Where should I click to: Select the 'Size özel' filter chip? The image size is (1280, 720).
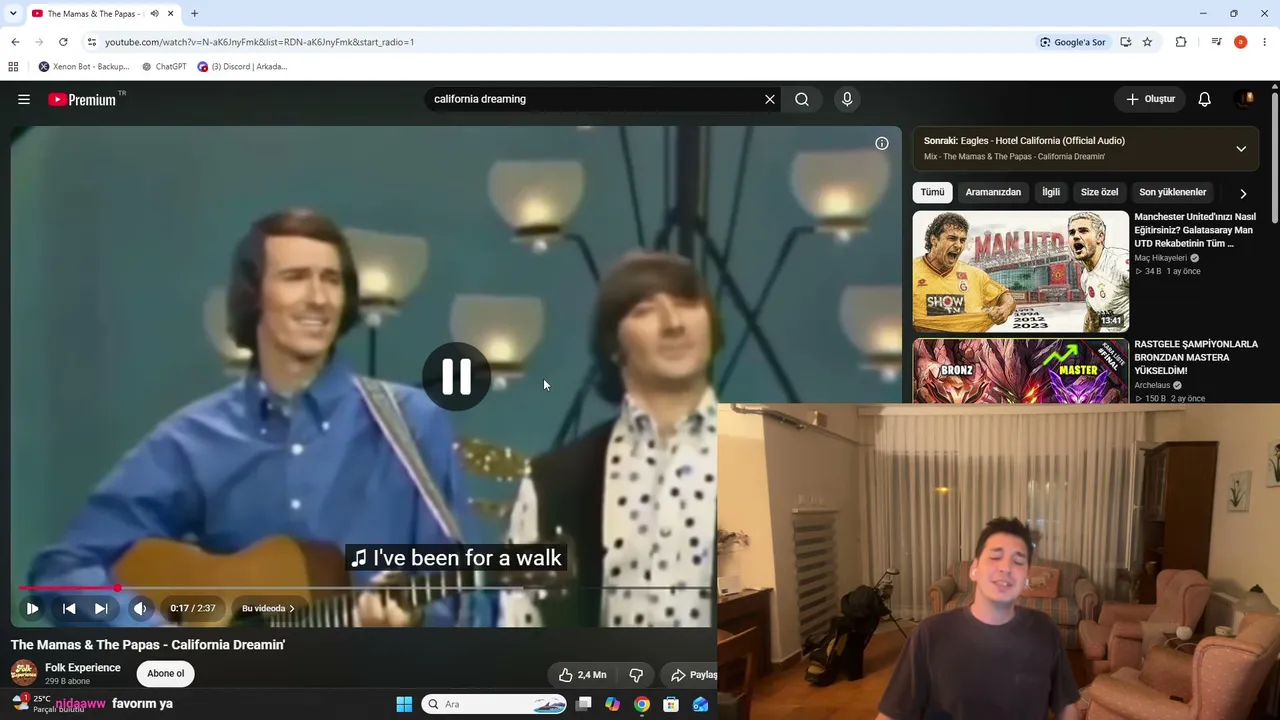[x=1099, y=192]
